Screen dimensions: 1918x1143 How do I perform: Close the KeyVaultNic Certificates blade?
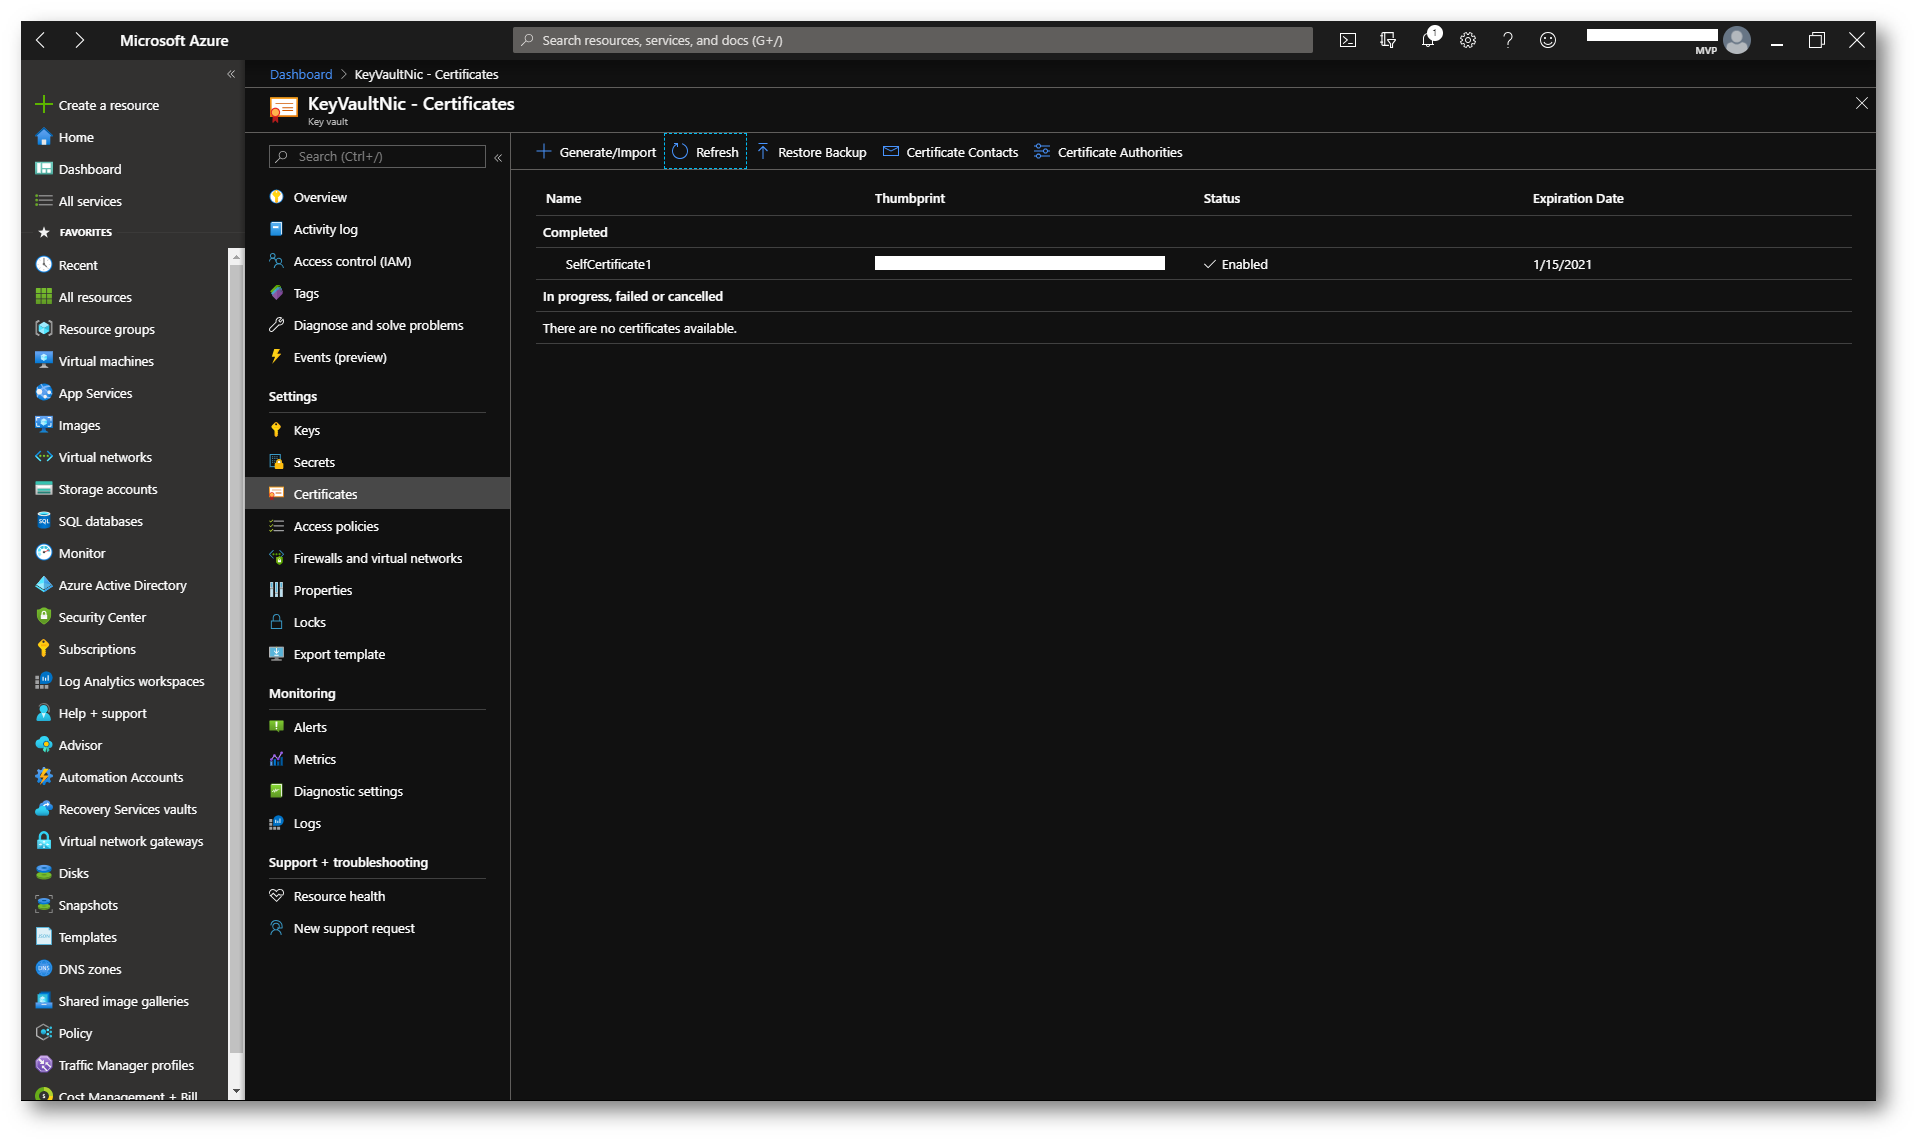point(1861,104)
